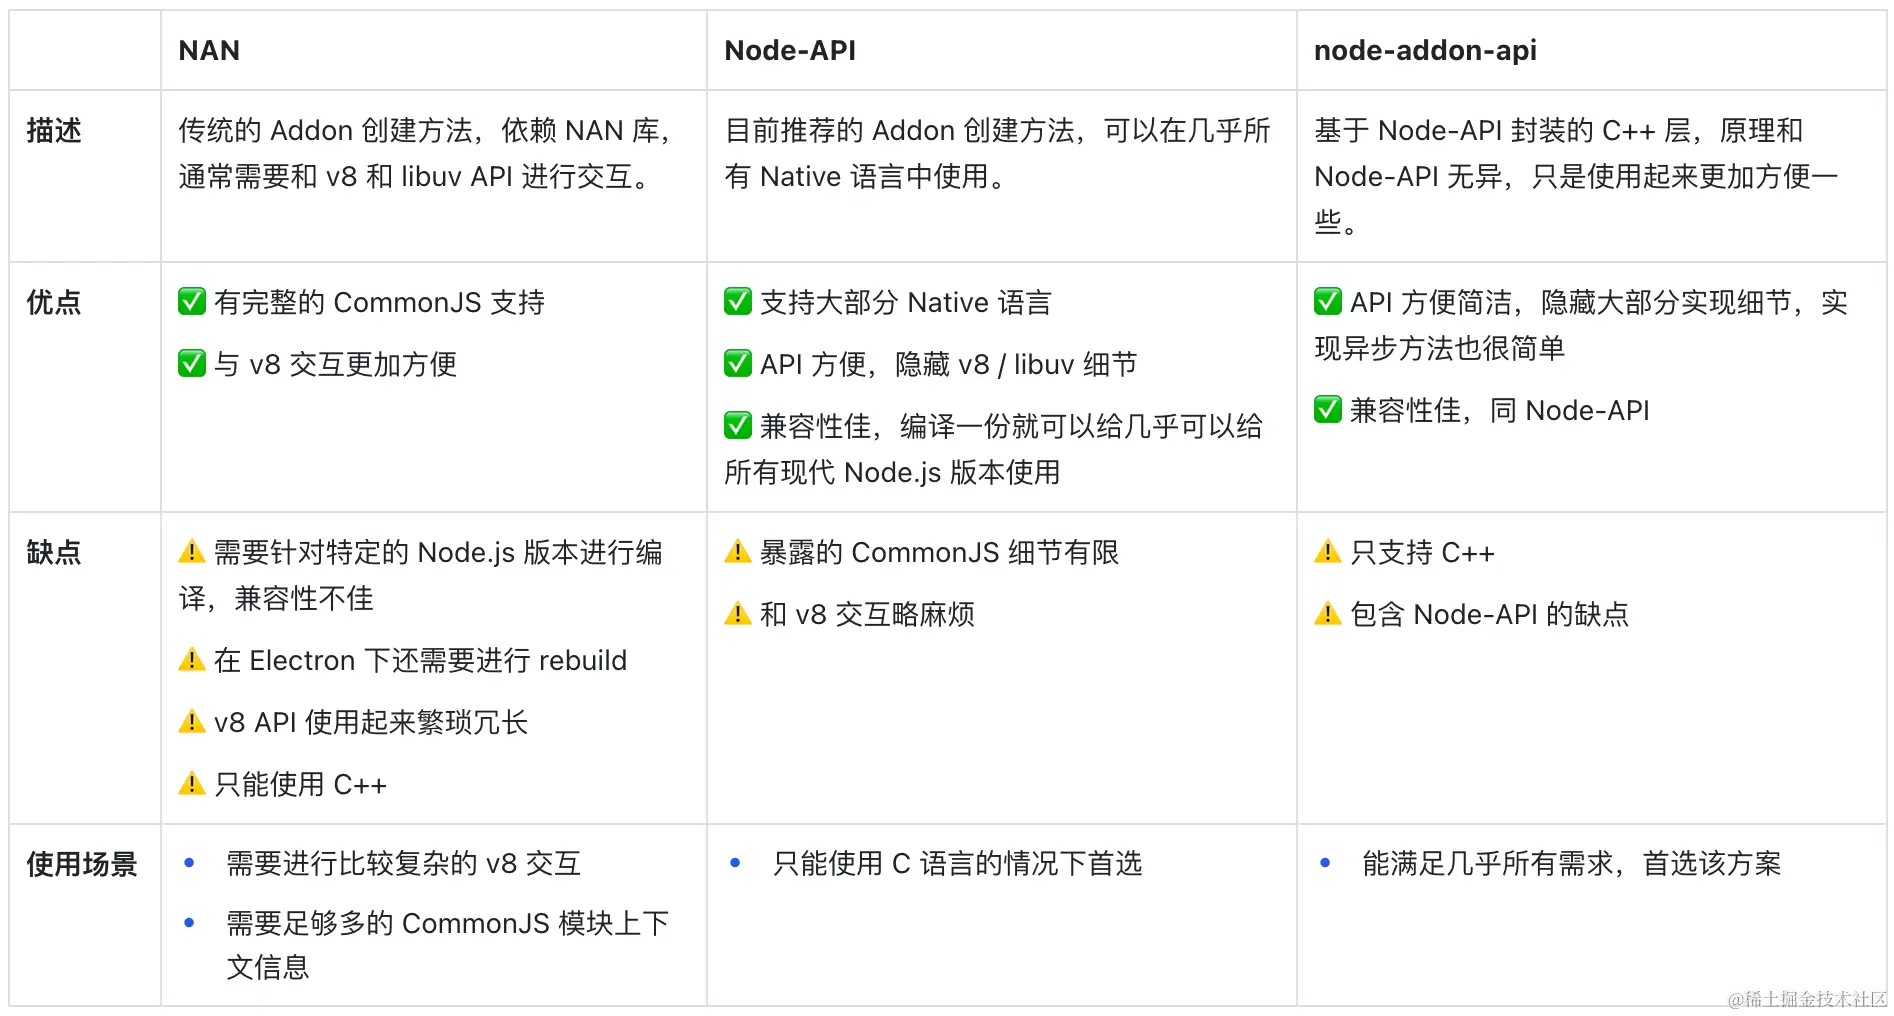This screenshot has height=1016, width=1894.
Task: Click the checkmark before 支持大部分 Native 语言
Action: 738,301
